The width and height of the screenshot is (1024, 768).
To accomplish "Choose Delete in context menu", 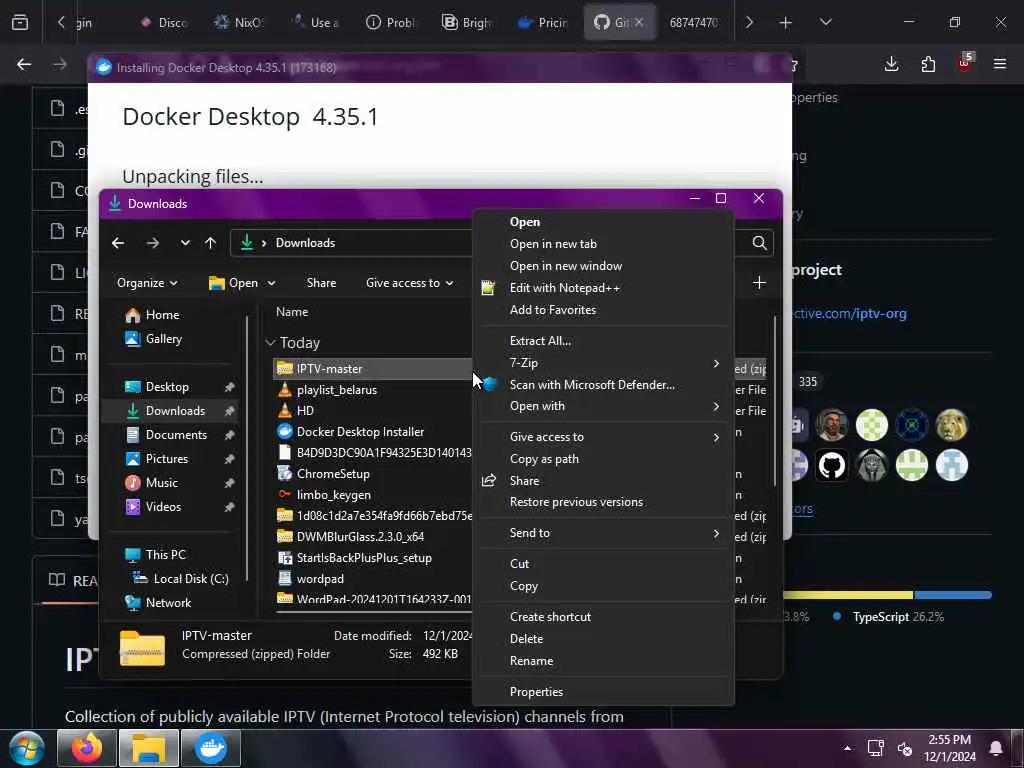I will 603,639.
